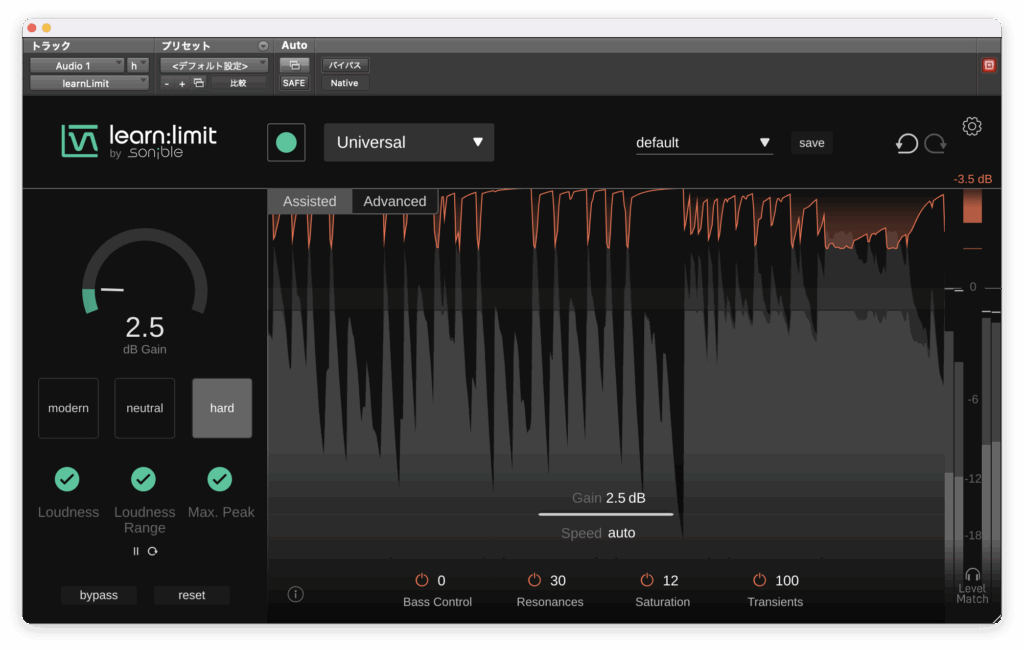Click the -3.5 dB gain reduction readout
Viewport: 1024px width, 650px height.
tap(972, 179)
